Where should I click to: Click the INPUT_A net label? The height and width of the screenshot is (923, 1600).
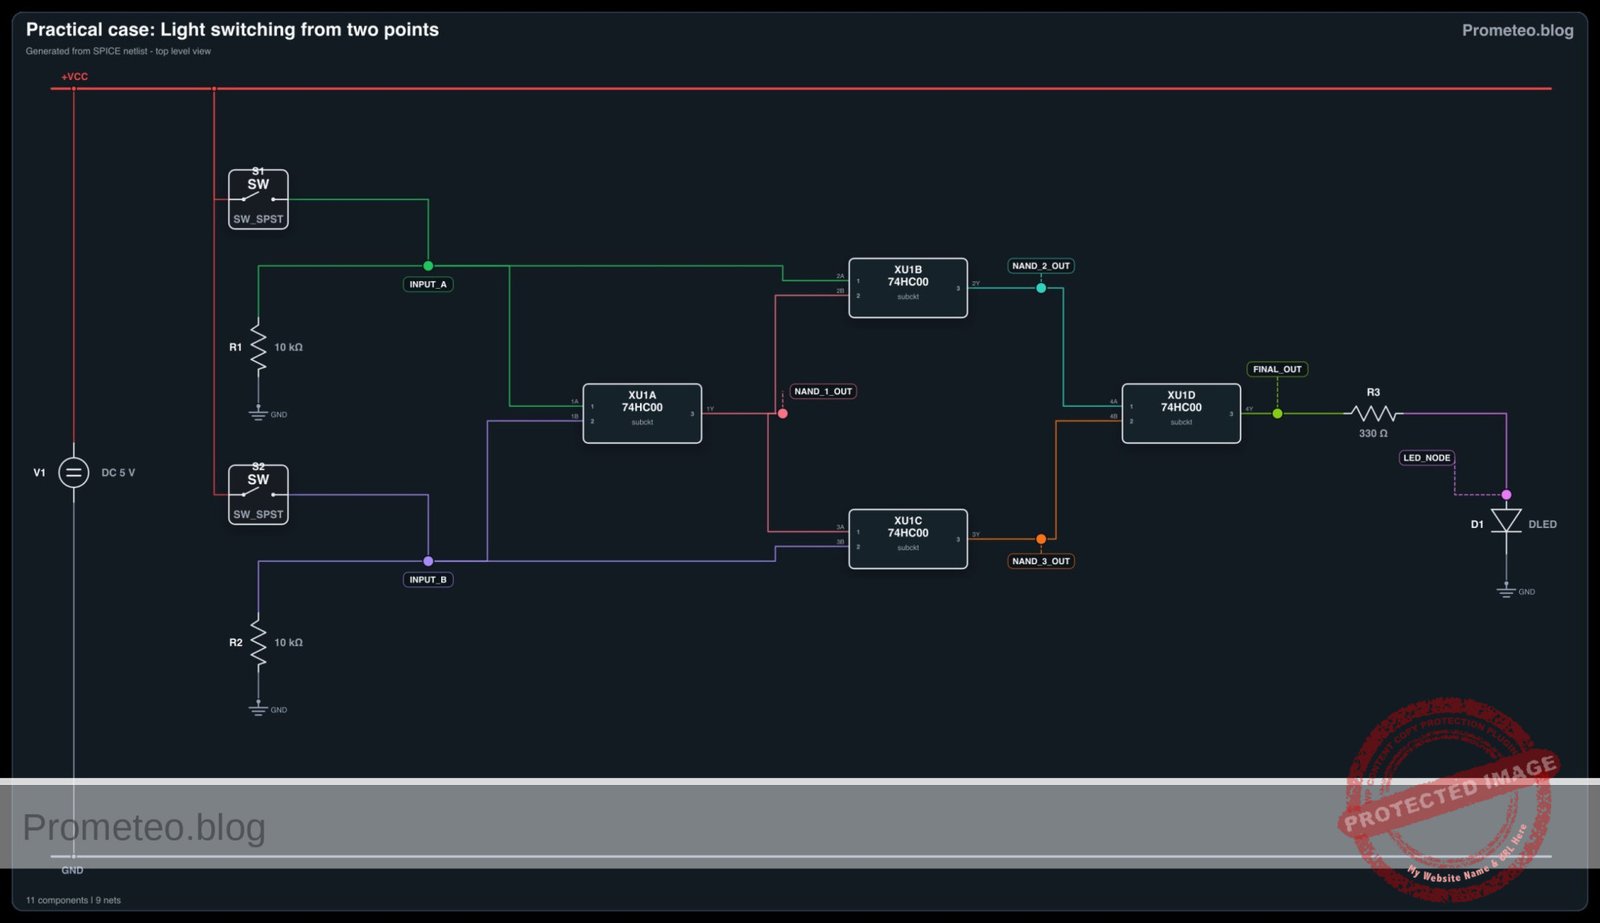(x=428, y=284)
